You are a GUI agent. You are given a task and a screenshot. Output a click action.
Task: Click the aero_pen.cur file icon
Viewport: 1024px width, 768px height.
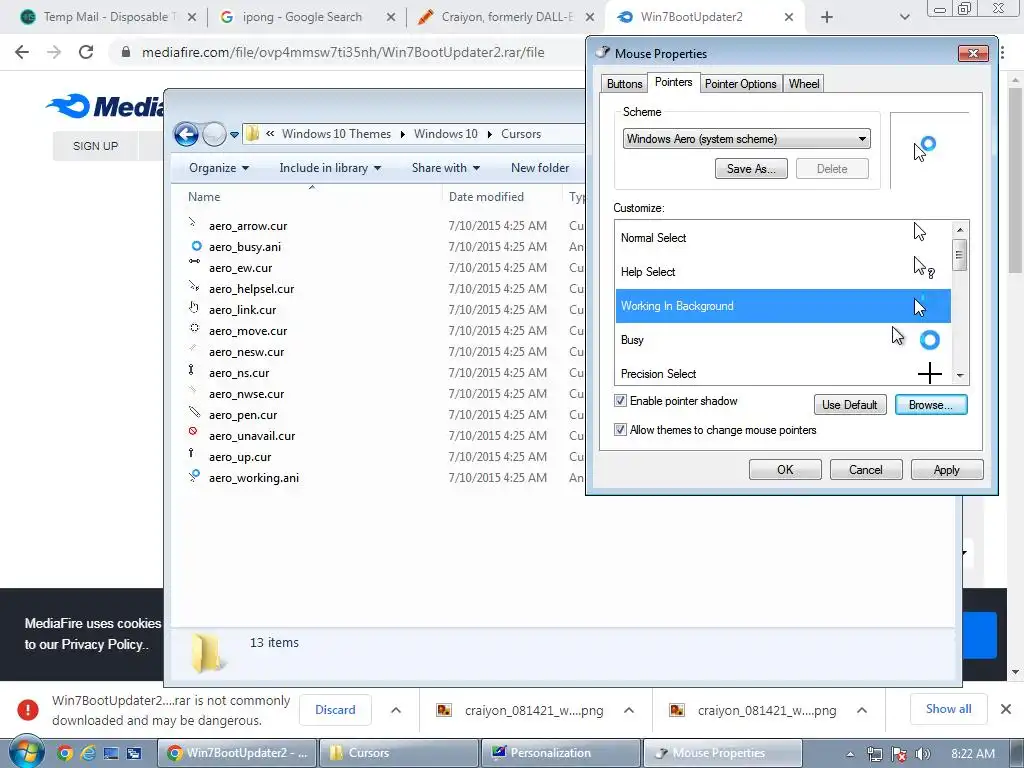click(195, 411)
